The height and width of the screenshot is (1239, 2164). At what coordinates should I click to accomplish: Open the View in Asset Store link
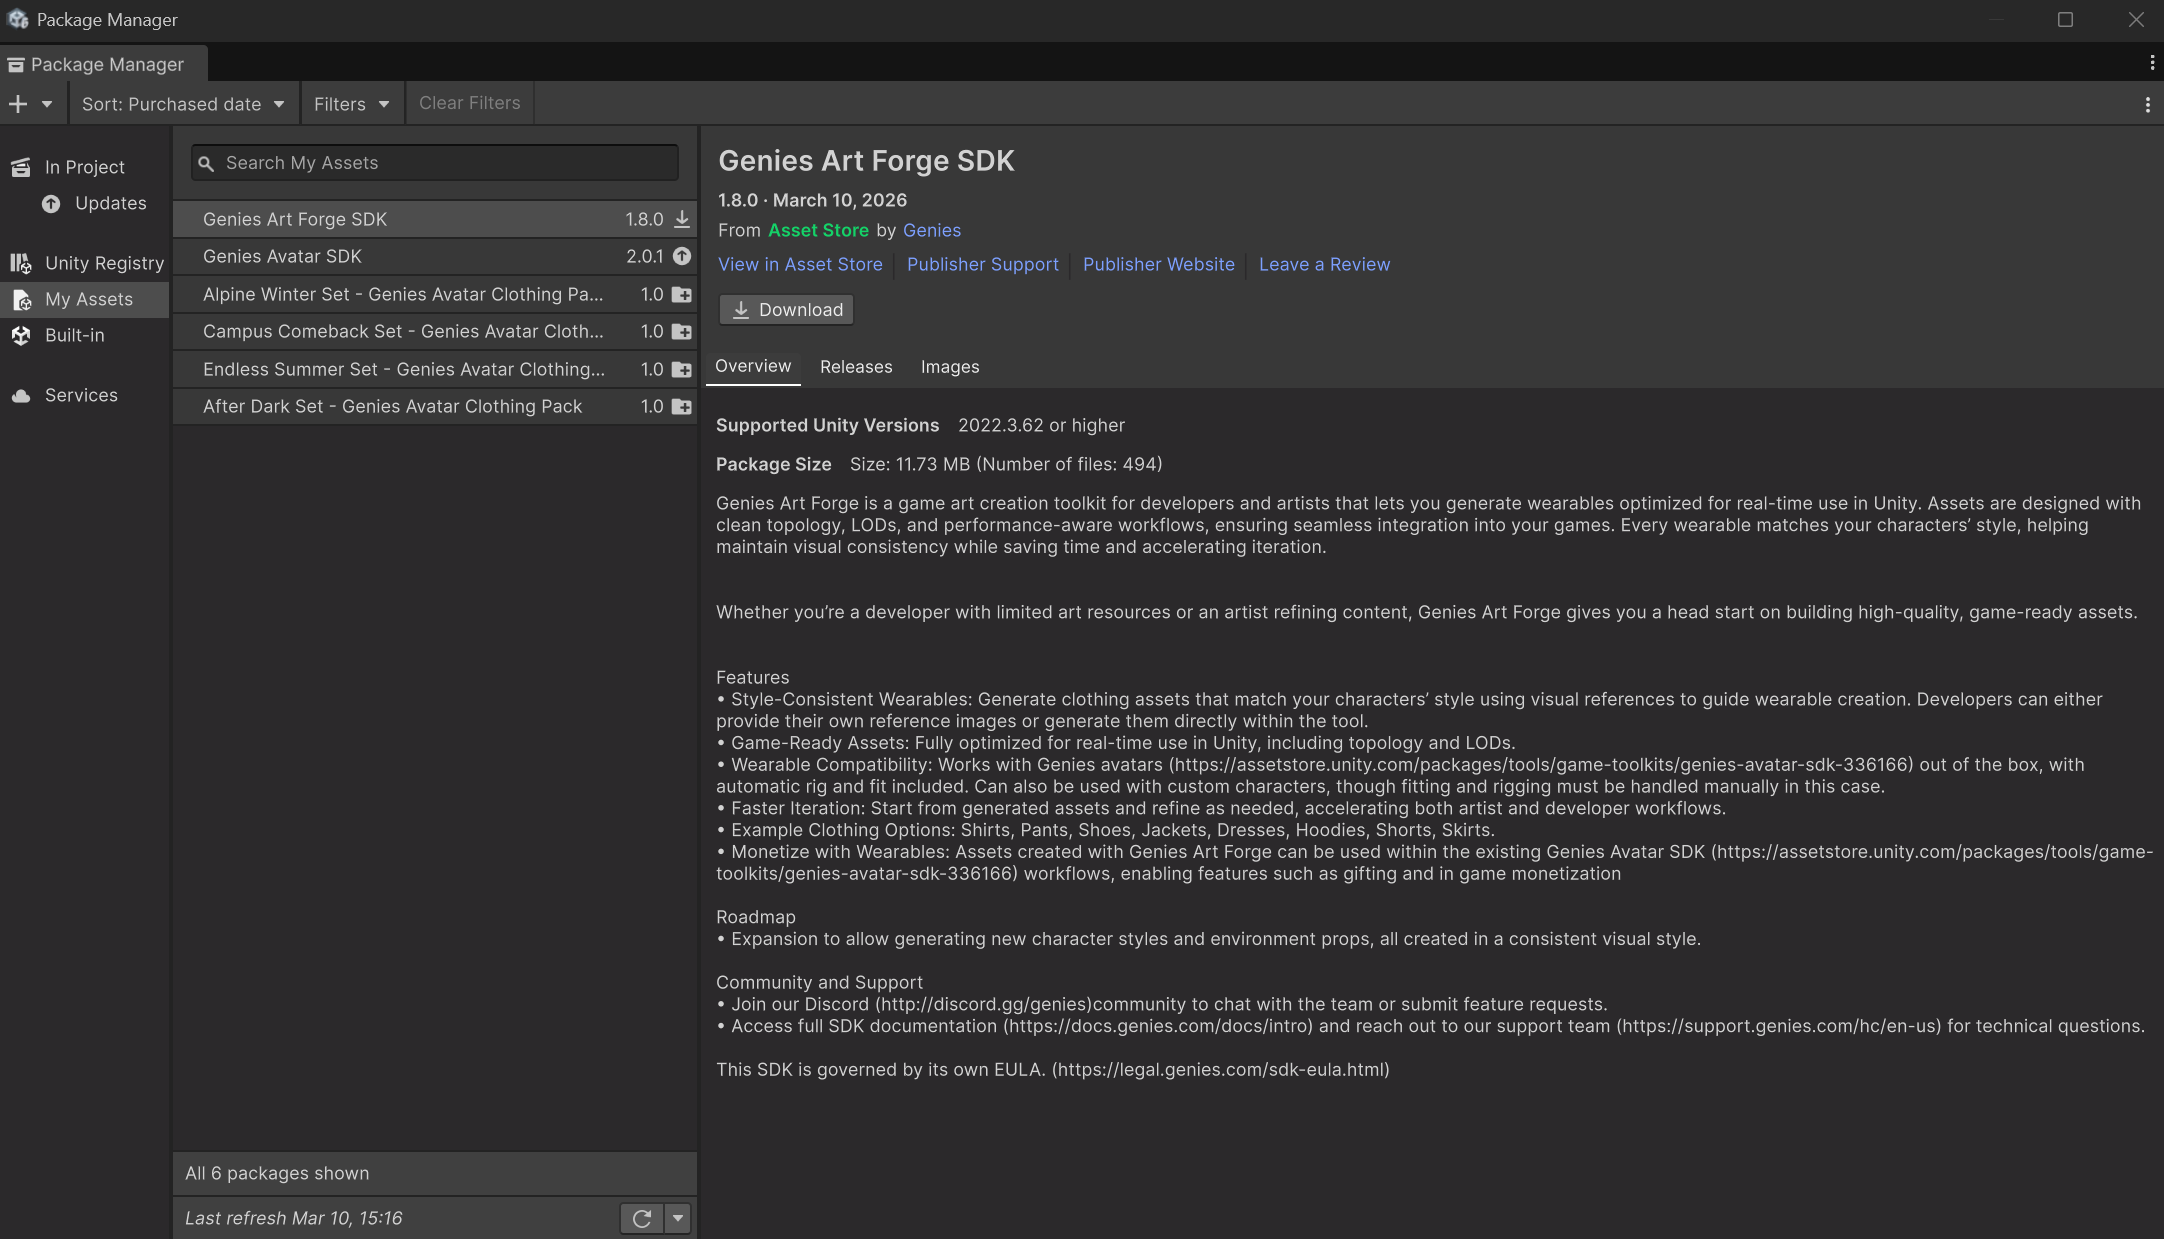coord(800,264)
